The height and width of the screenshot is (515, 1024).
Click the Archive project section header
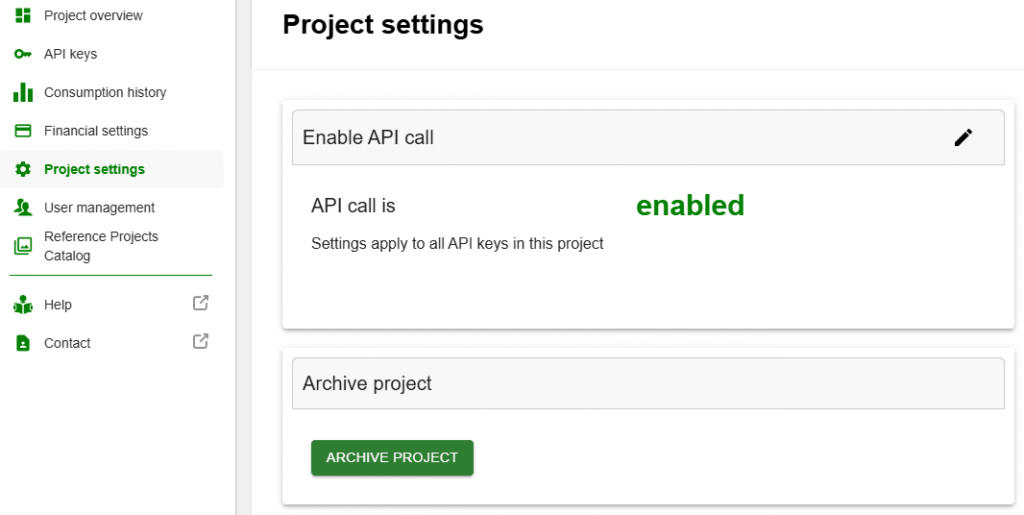click(x=648, y=383)
